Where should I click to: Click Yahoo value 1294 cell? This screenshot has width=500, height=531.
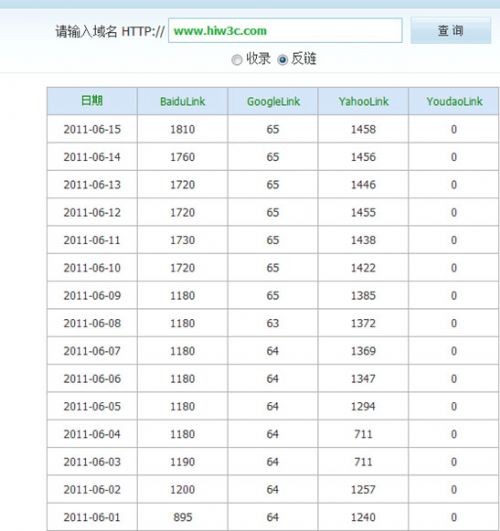point(363,406)
